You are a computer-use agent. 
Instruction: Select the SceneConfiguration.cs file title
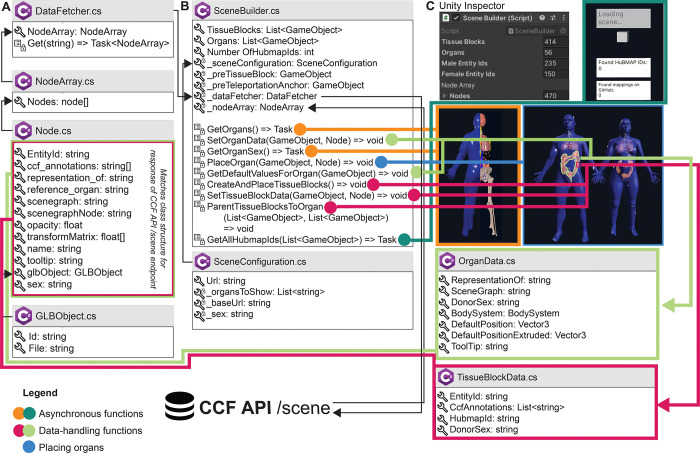[260, 262]
